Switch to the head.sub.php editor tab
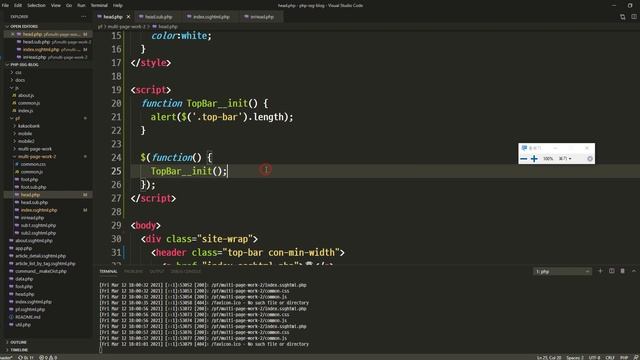The width and height of the screenshot is (640, 360). 158,17
